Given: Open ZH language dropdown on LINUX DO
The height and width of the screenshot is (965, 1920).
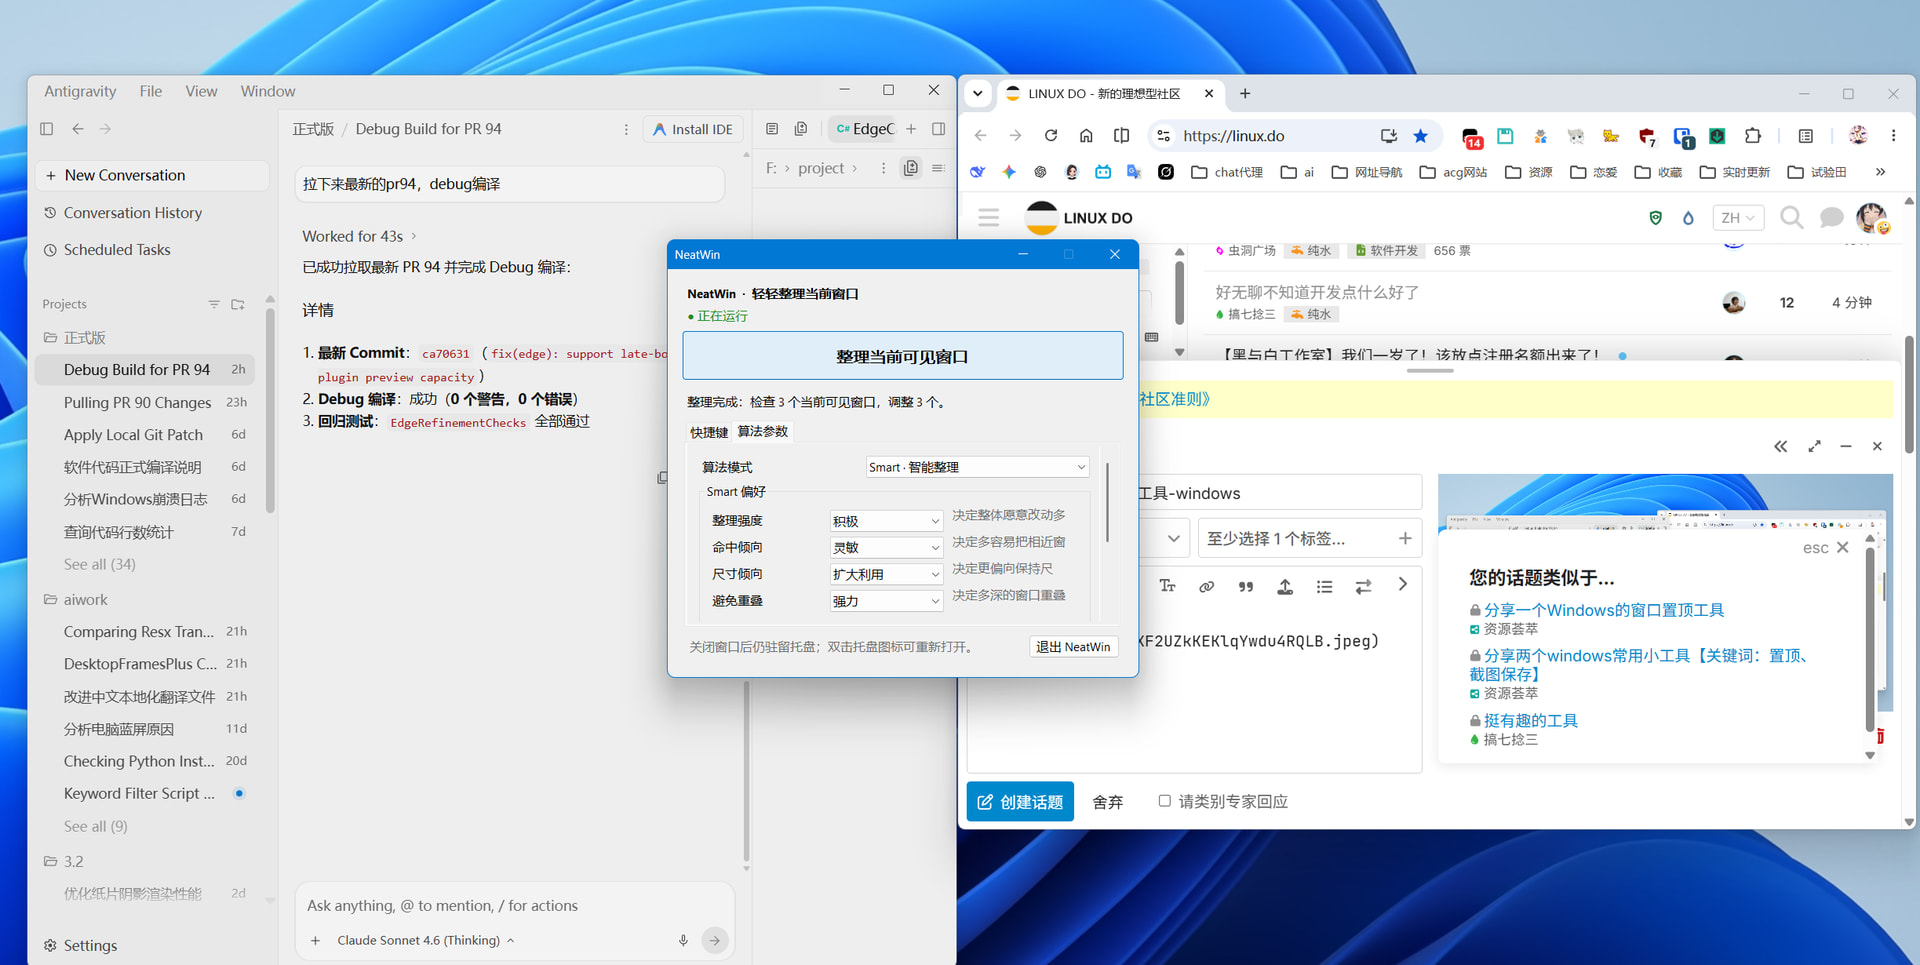Looking at the screenshot, I should pyautogui.click(x=1738, y=218).
